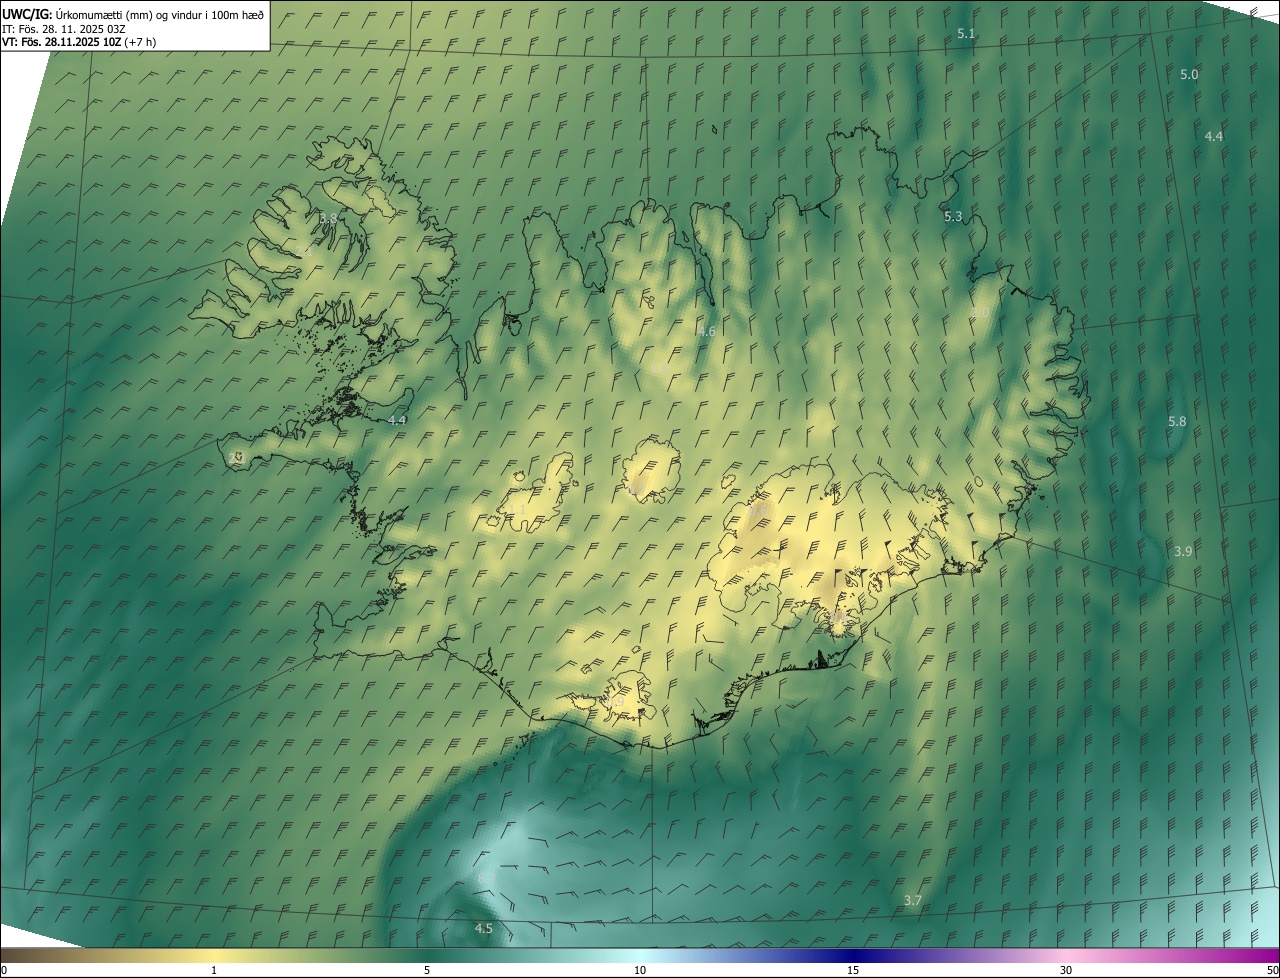Click the 0.7 value on Hofsjökull glacier
The width and height of the screenshot is (1280, 978).
(x=636, y=487)
